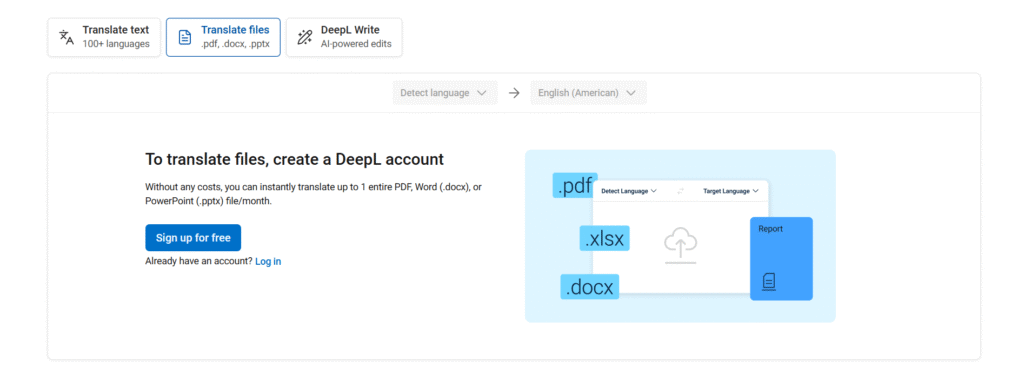The height and width of the screenshot is (382, 1024).
Task: Open the Translate text tab
Action: [104, 37]
